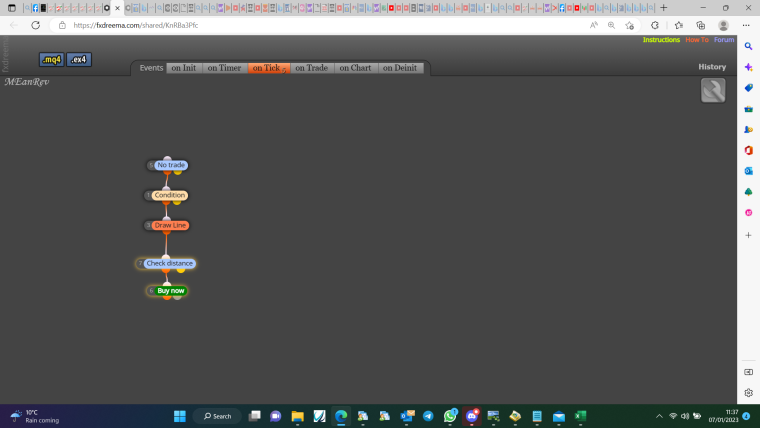Open Edge sidebar search icon
Screen dimensions: 760x428
748,46
